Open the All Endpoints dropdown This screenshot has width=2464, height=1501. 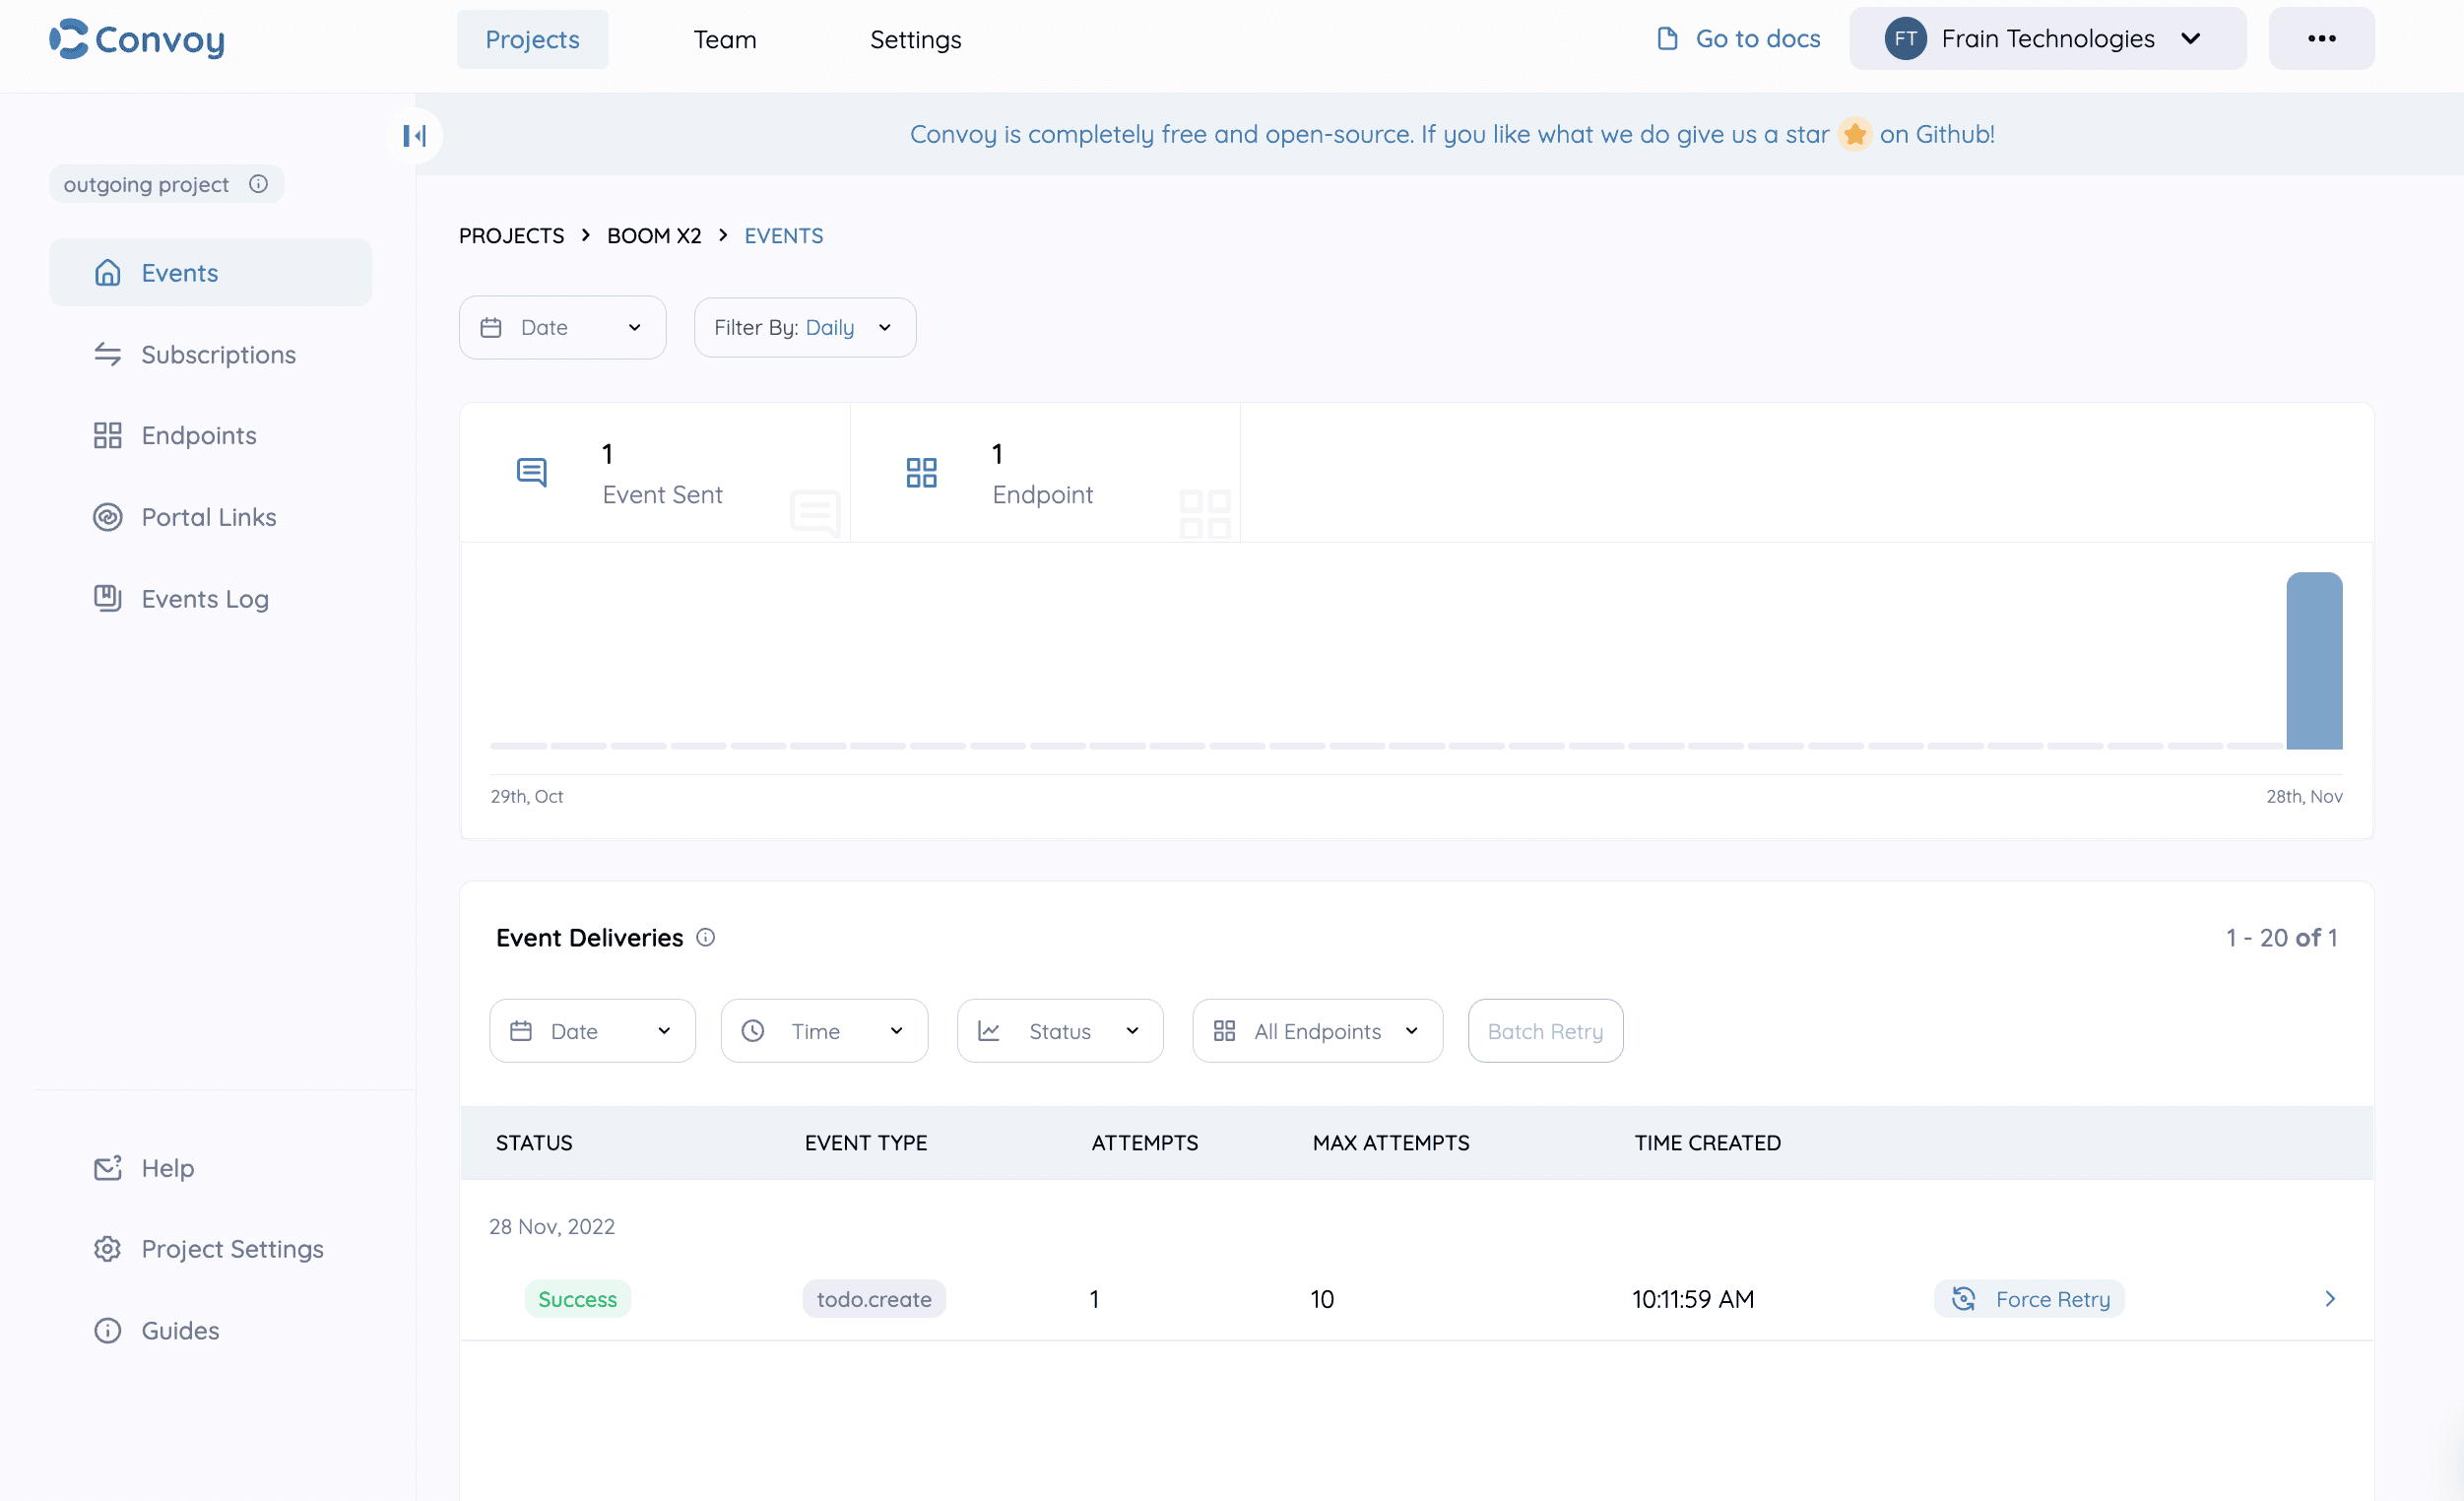(x=1316, y=1031)
